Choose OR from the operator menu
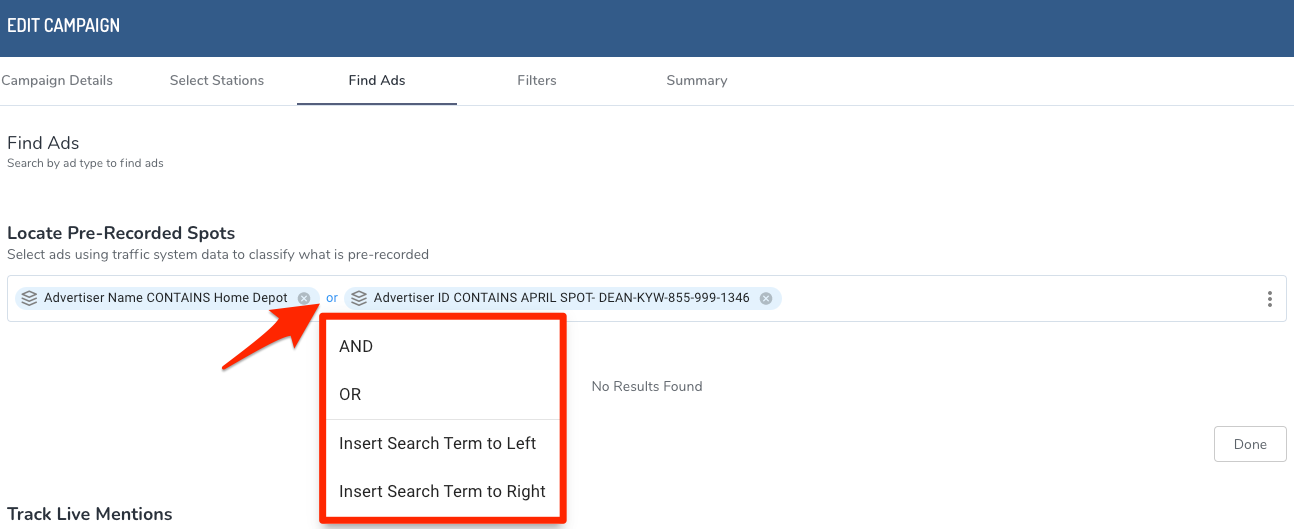This screenshot has width=1294, height=529. point(350,394)
